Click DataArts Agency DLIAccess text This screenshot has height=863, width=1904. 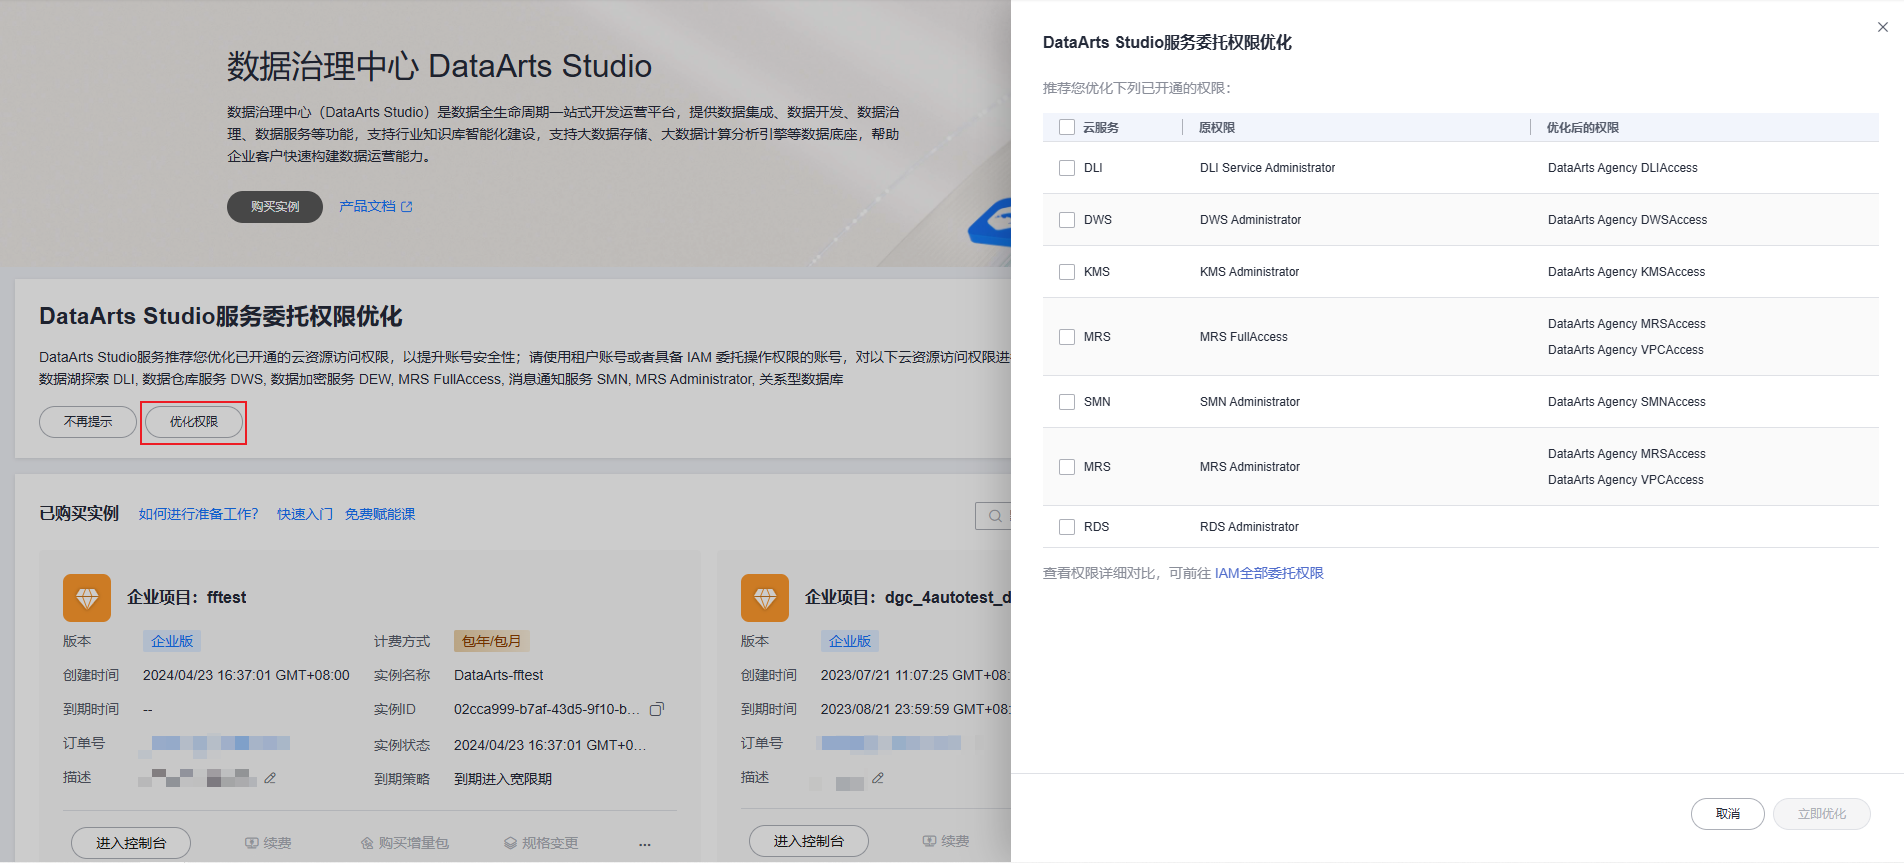[1623, 168]
